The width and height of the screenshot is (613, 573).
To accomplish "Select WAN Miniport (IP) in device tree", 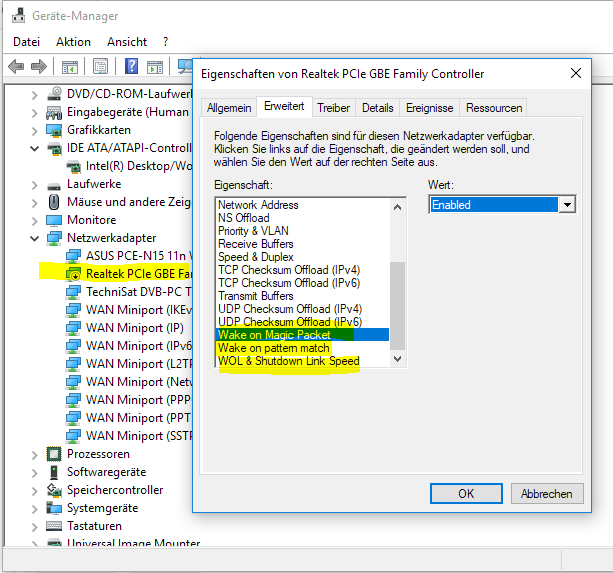I will pyautogui.click(x=135, y=328).
